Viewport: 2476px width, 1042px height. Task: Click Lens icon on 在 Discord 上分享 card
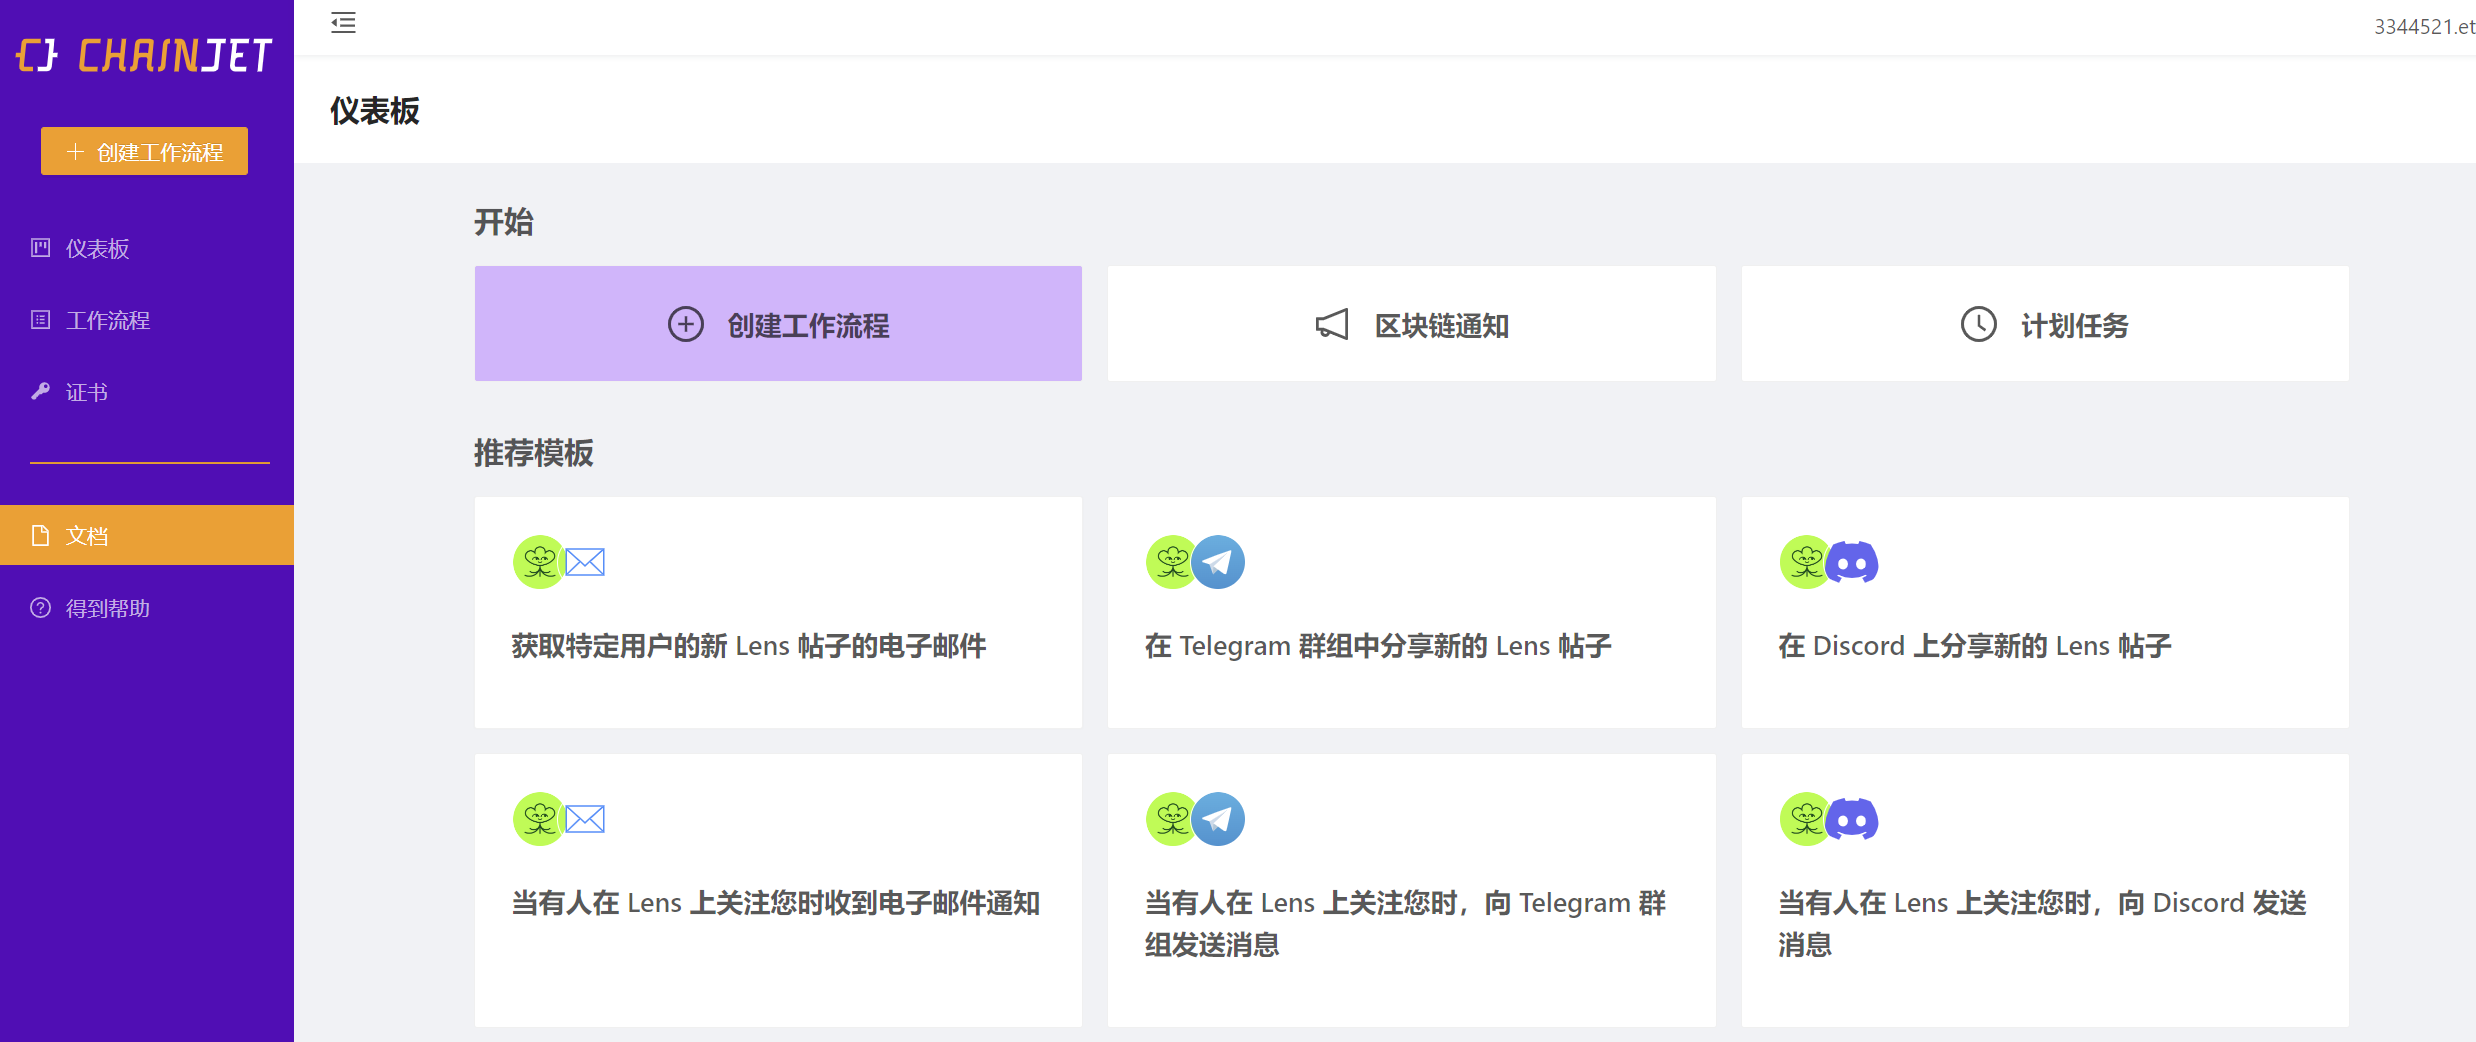click(1805, 562)
